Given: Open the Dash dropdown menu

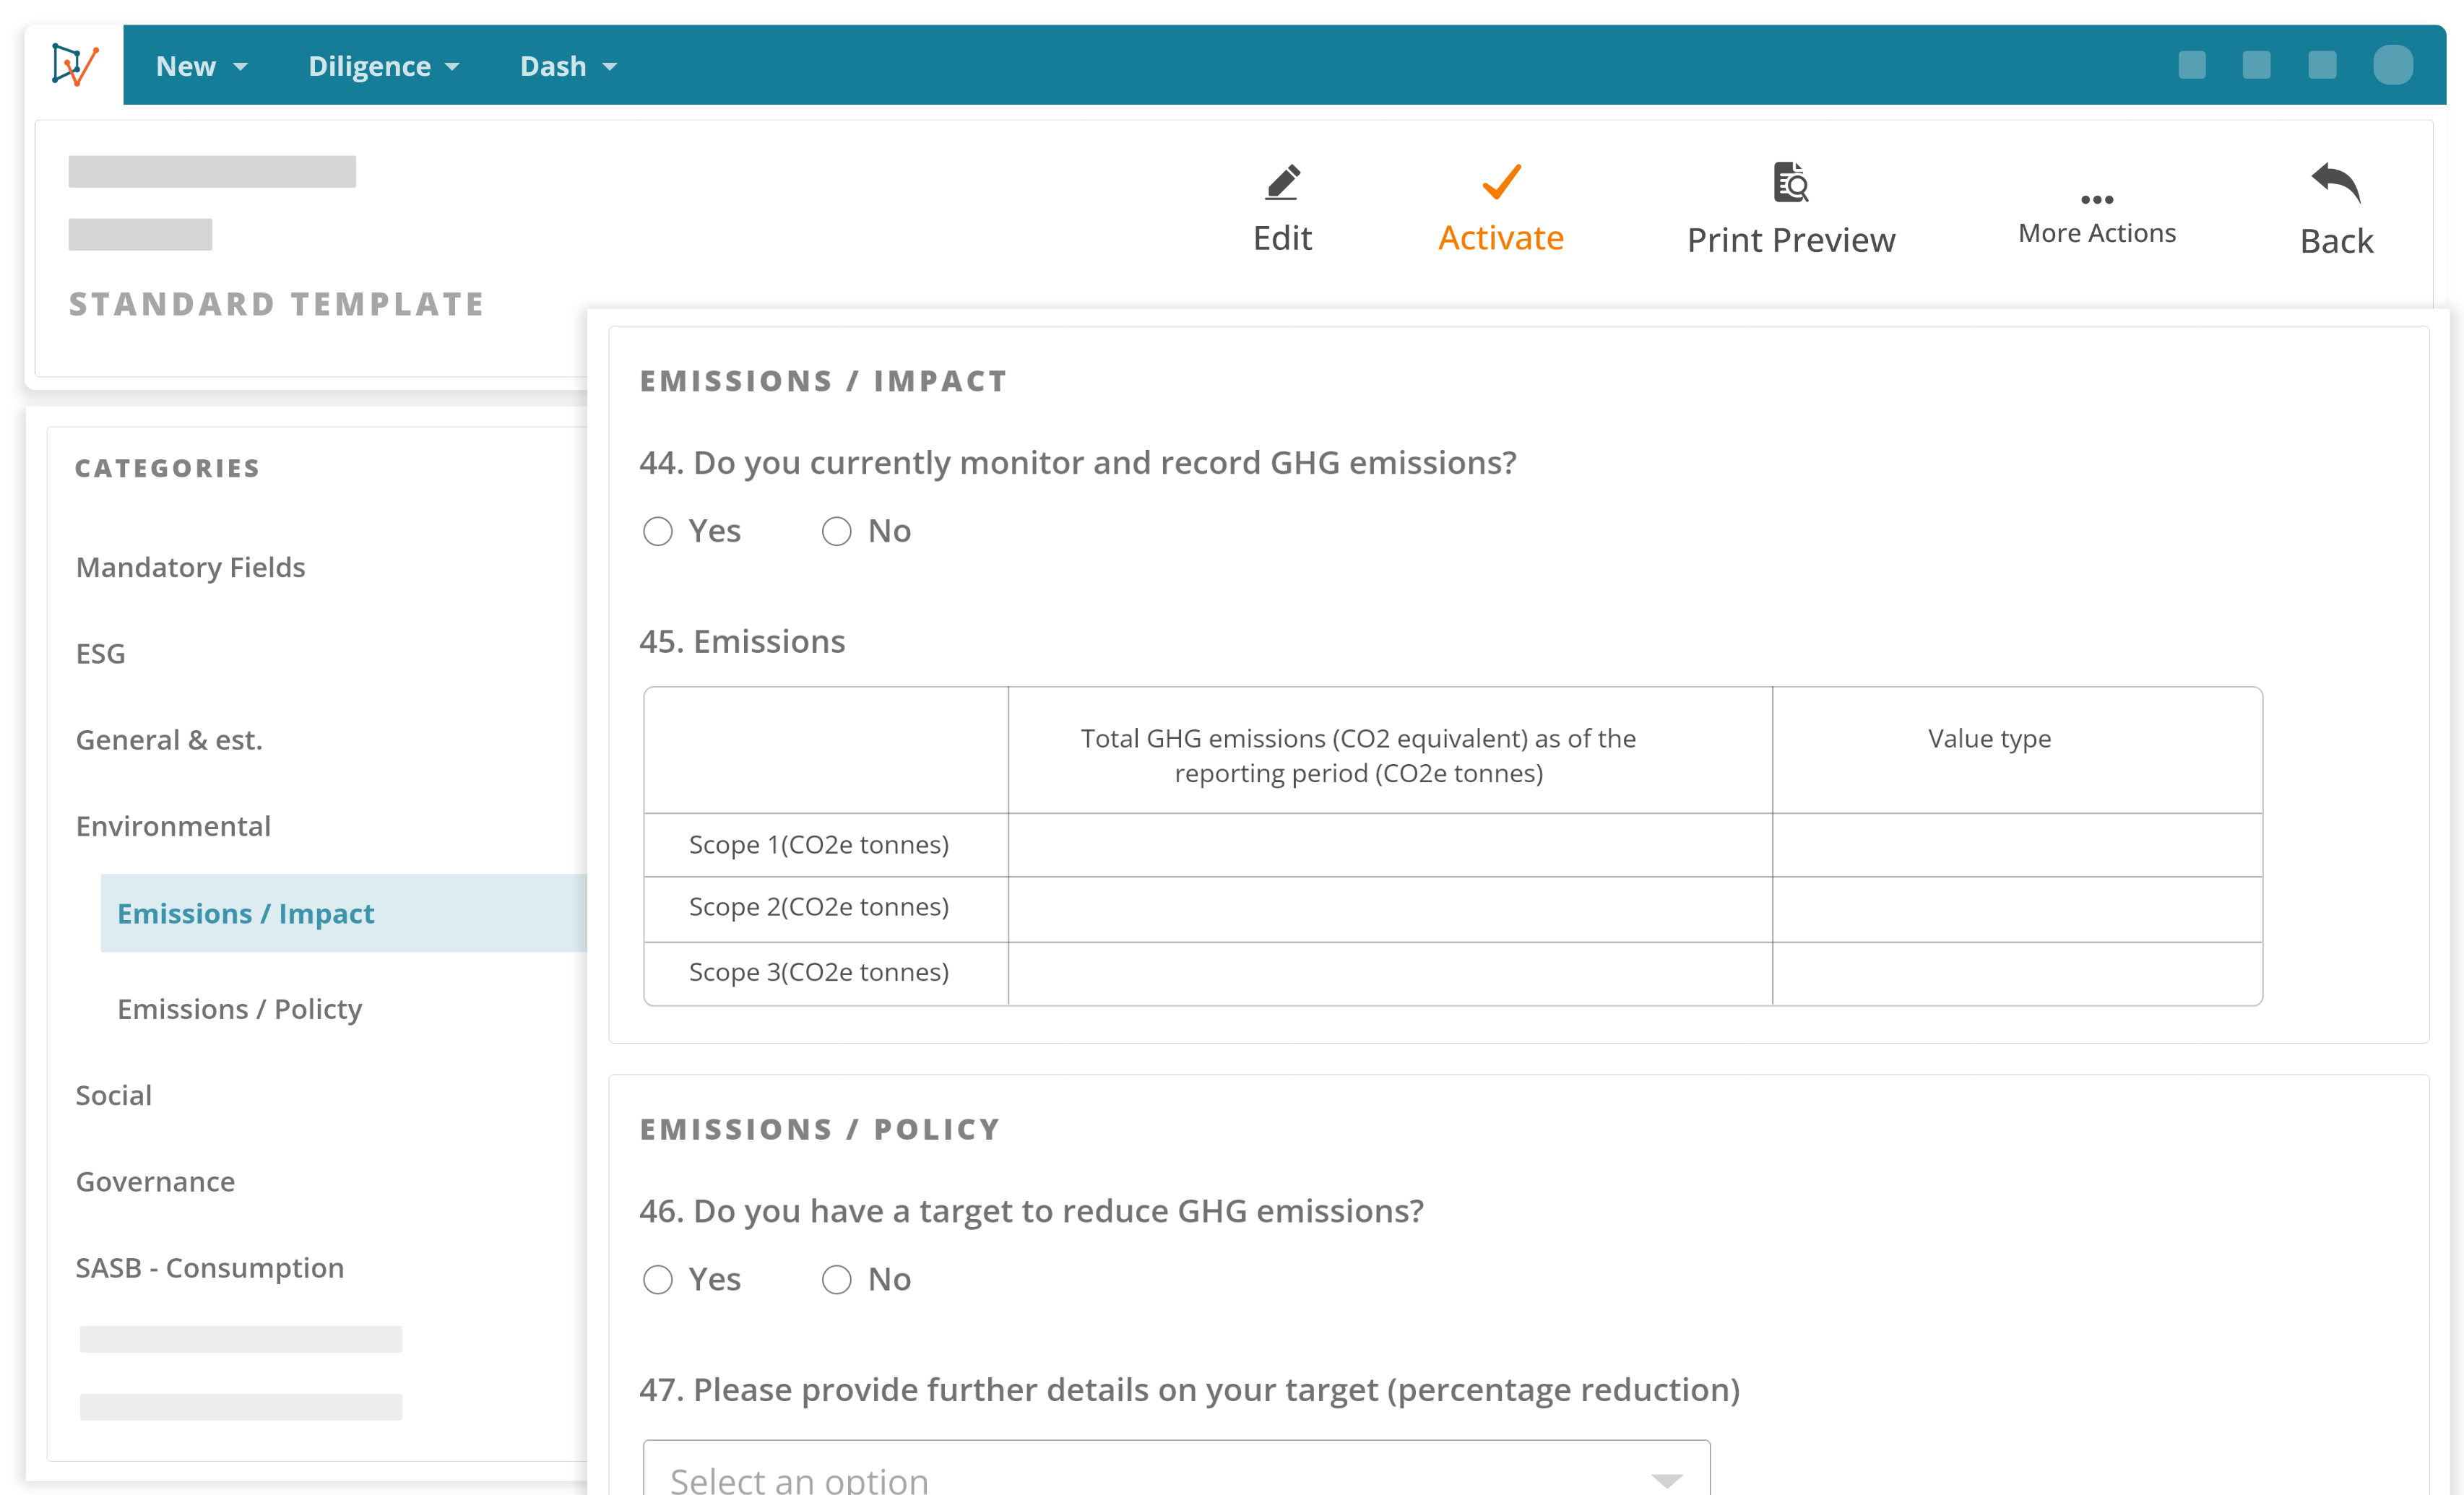Looking at the screenshot, I should click(568, 66).
